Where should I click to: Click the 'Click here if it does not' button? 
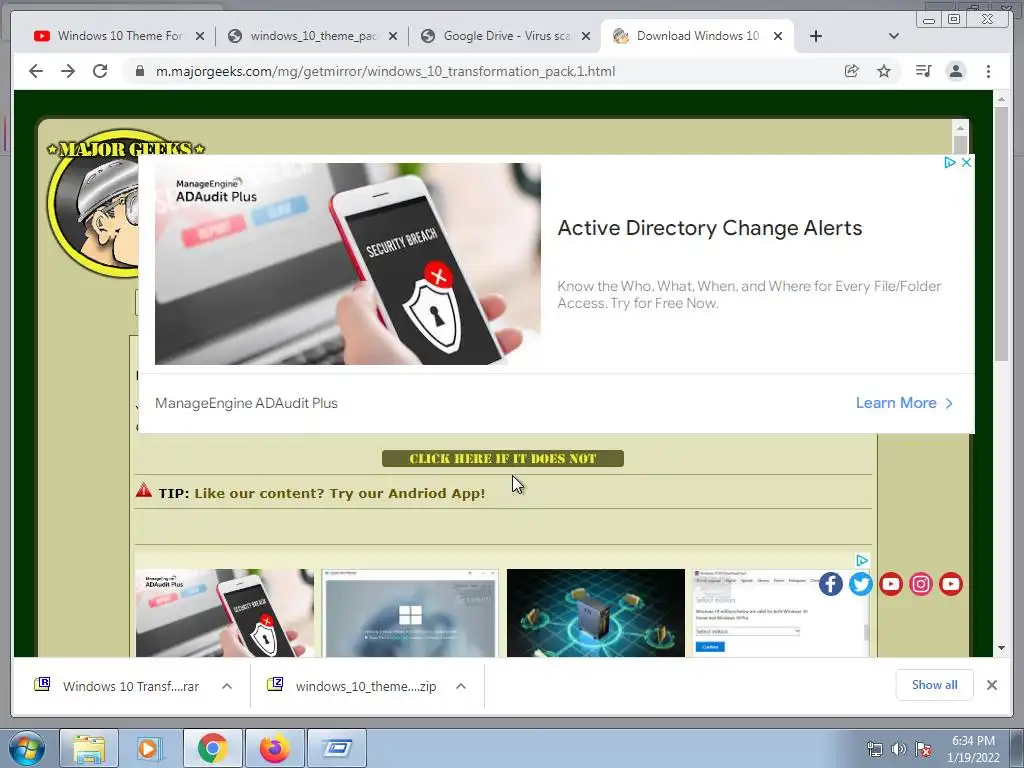(503, 458)
